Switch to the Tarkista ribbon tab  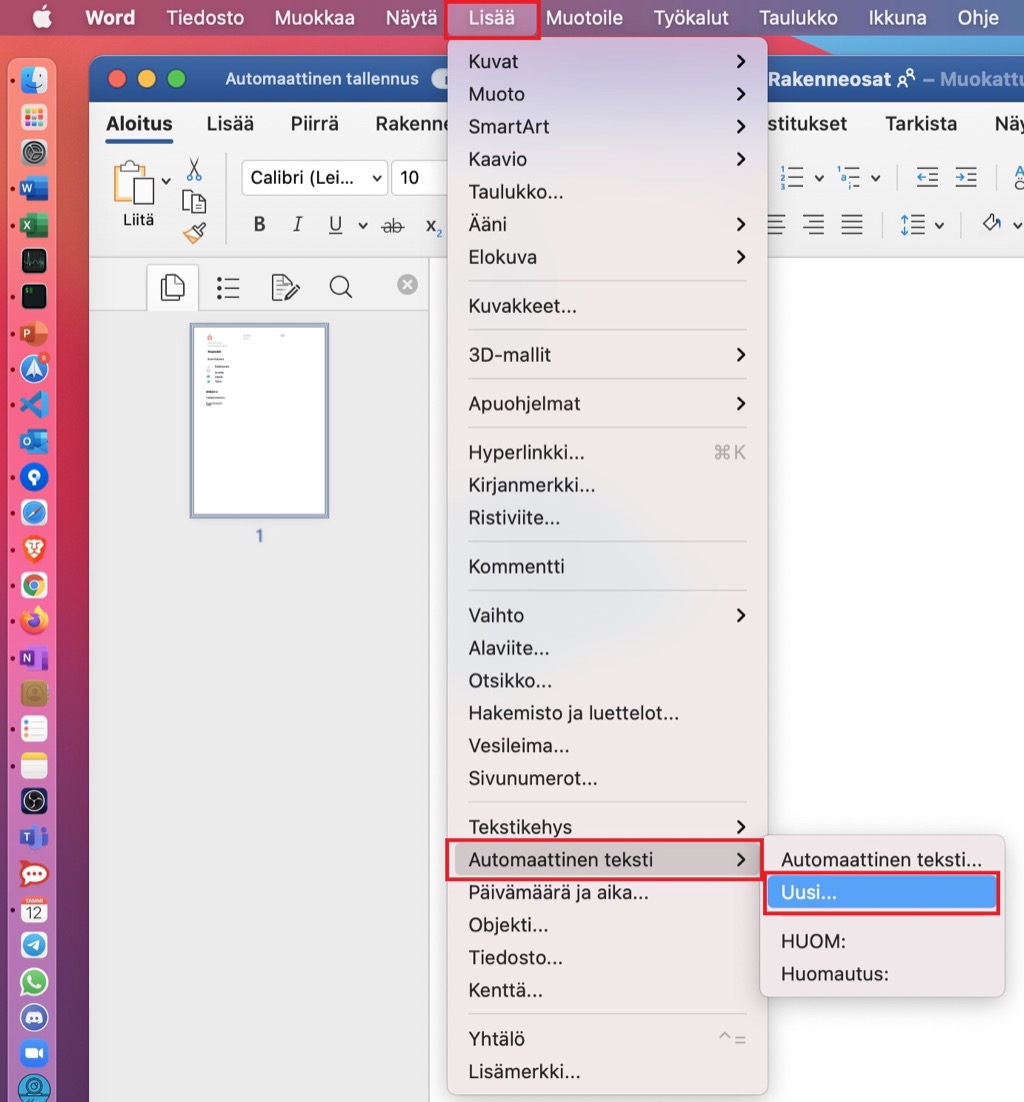(921, 124)
